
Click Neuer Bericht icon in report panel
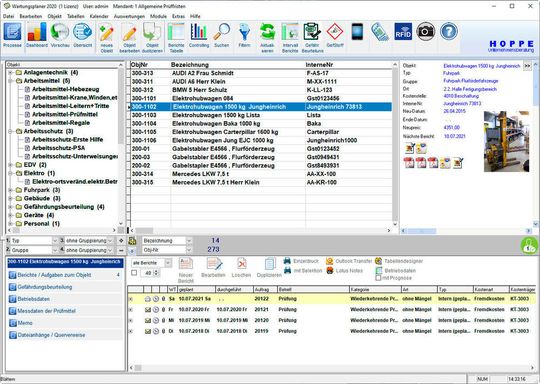[x=186, y=270]
